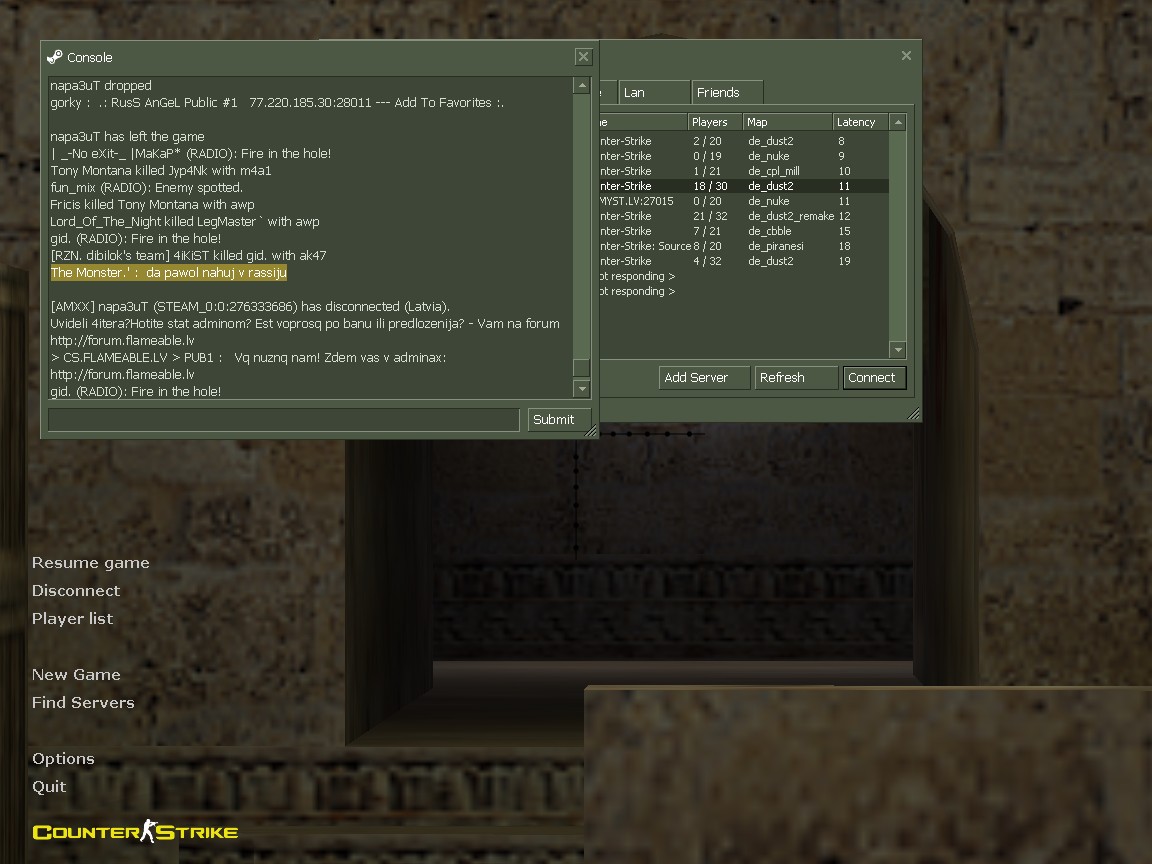Click the AMXX napa3uT disconnected line
The width and height of the screenshot is (1152, 864).
coord(250,306)
